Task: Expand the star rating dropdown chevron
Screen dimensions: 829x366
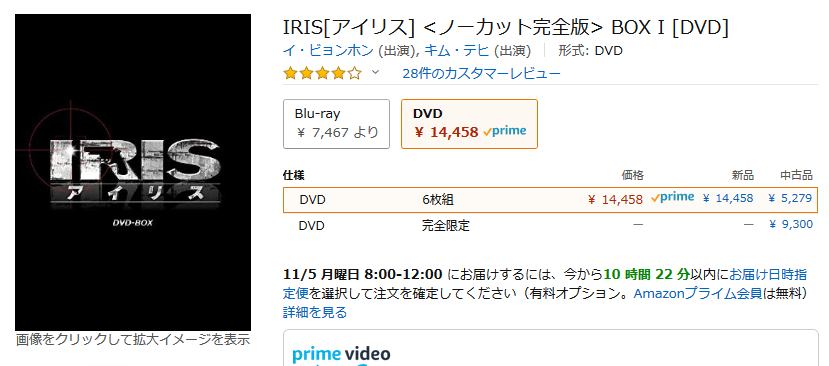Action: (x=375, y=72)
